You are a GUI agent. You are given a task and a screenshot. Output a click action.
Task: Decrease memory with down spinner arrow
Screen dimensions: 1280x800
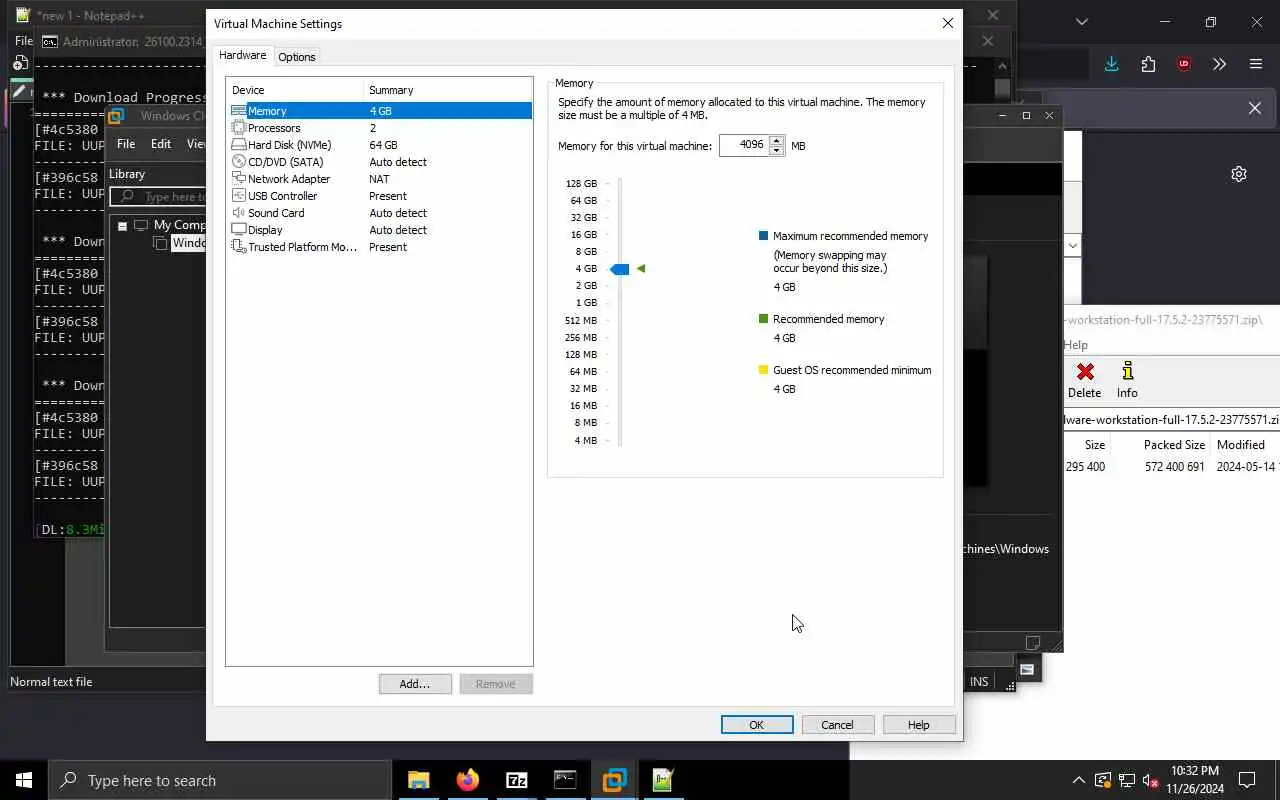pyautogui.click(x=777, y=151)
